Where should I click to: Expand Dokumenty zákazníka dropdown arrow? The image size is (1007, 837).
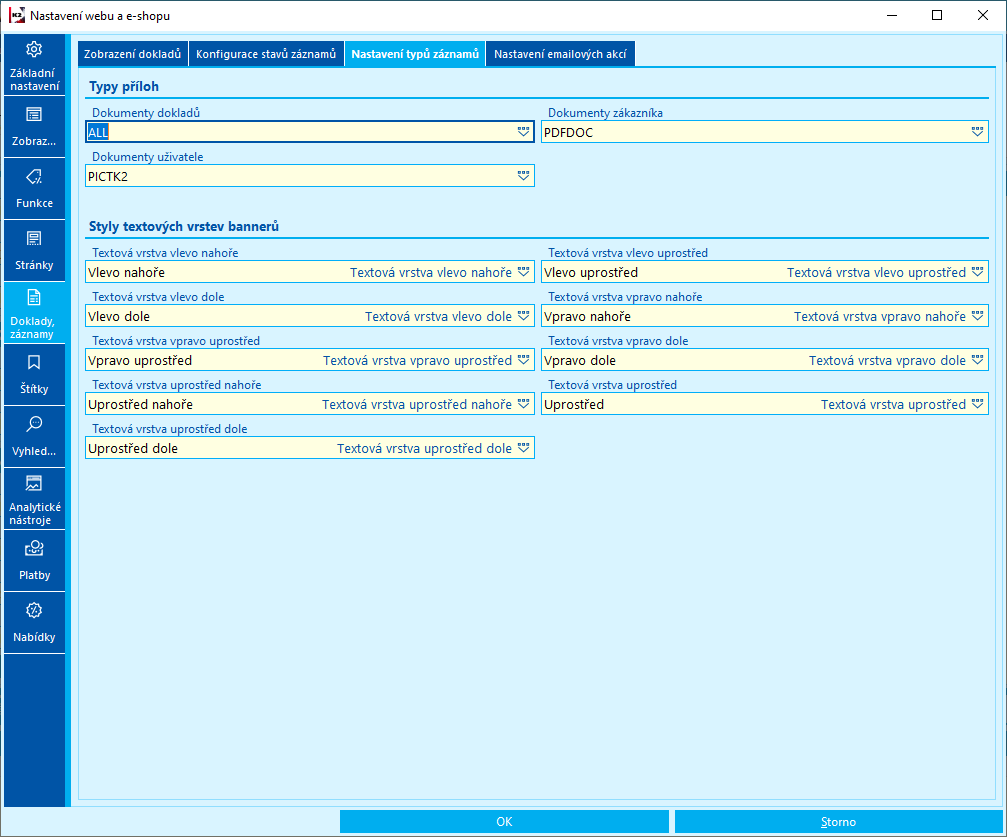[x=977, y=132]
